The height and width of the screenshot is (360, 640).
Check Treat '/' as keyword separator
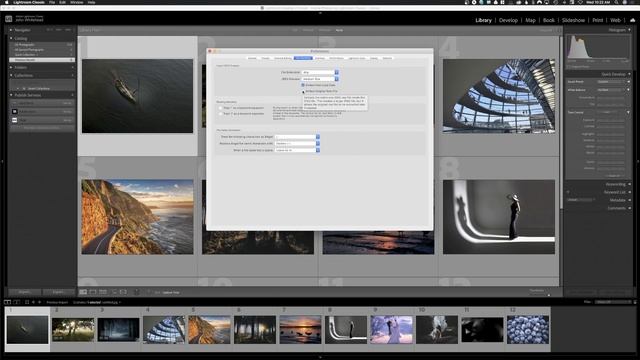point(220,113)
